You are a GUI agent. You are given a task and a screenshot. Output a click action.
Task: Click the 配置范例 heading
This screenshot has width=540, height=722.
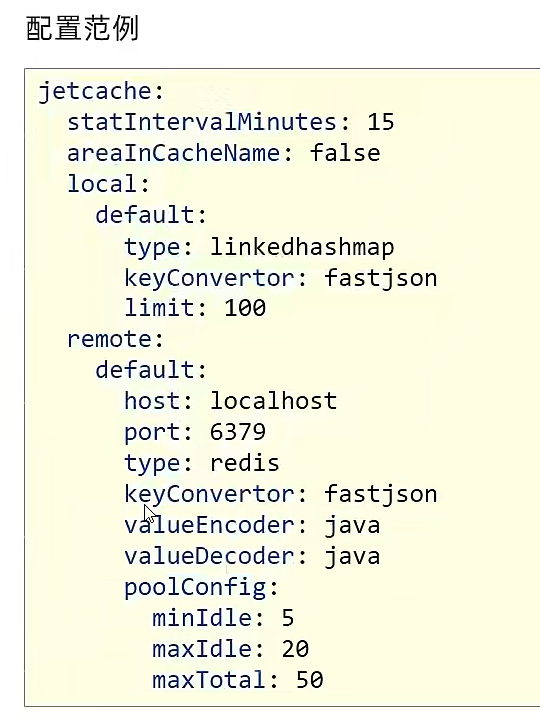82,29
